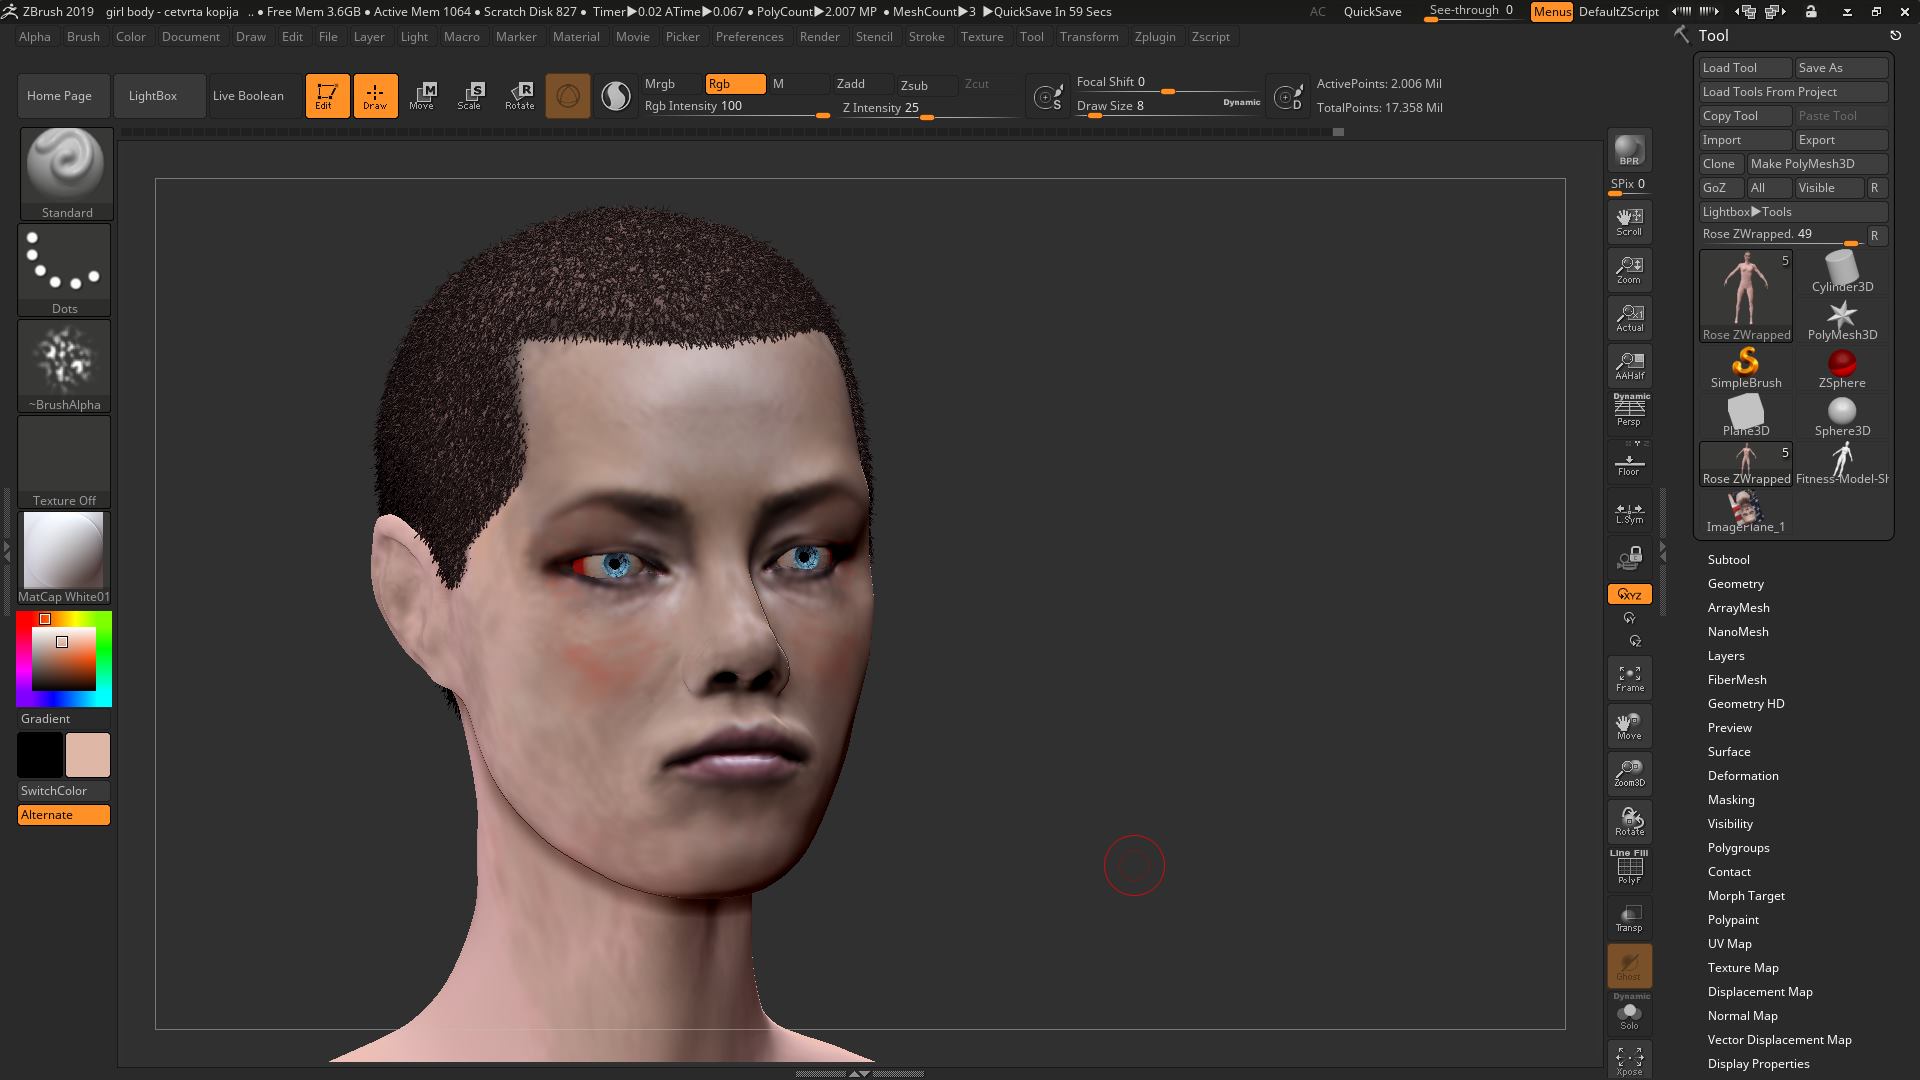1920x1080 pixels.
Task: Select the Edit mode button
Action: 327,96
